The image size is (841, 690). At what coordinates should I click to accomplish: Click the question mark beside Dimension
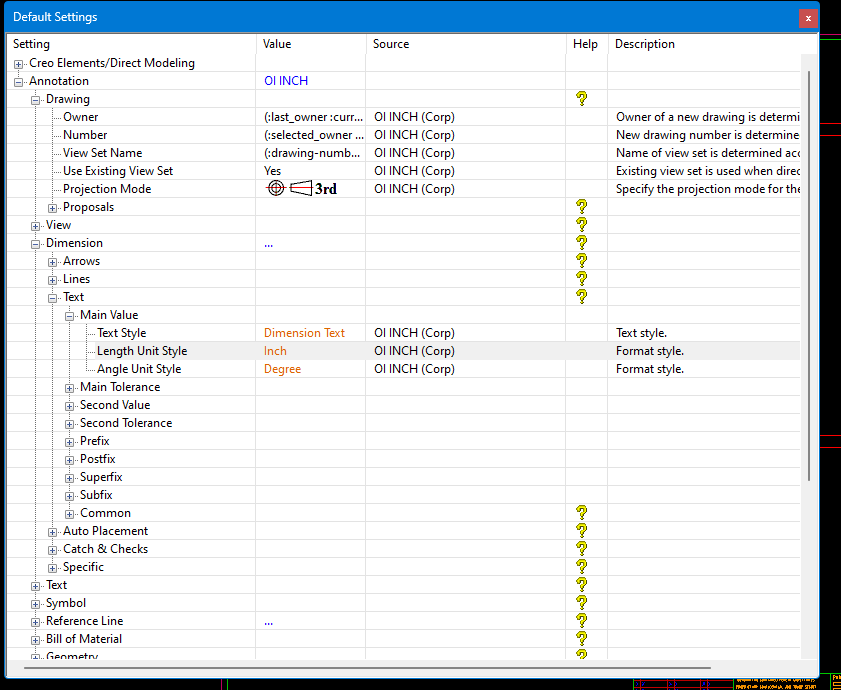(582, 242)
